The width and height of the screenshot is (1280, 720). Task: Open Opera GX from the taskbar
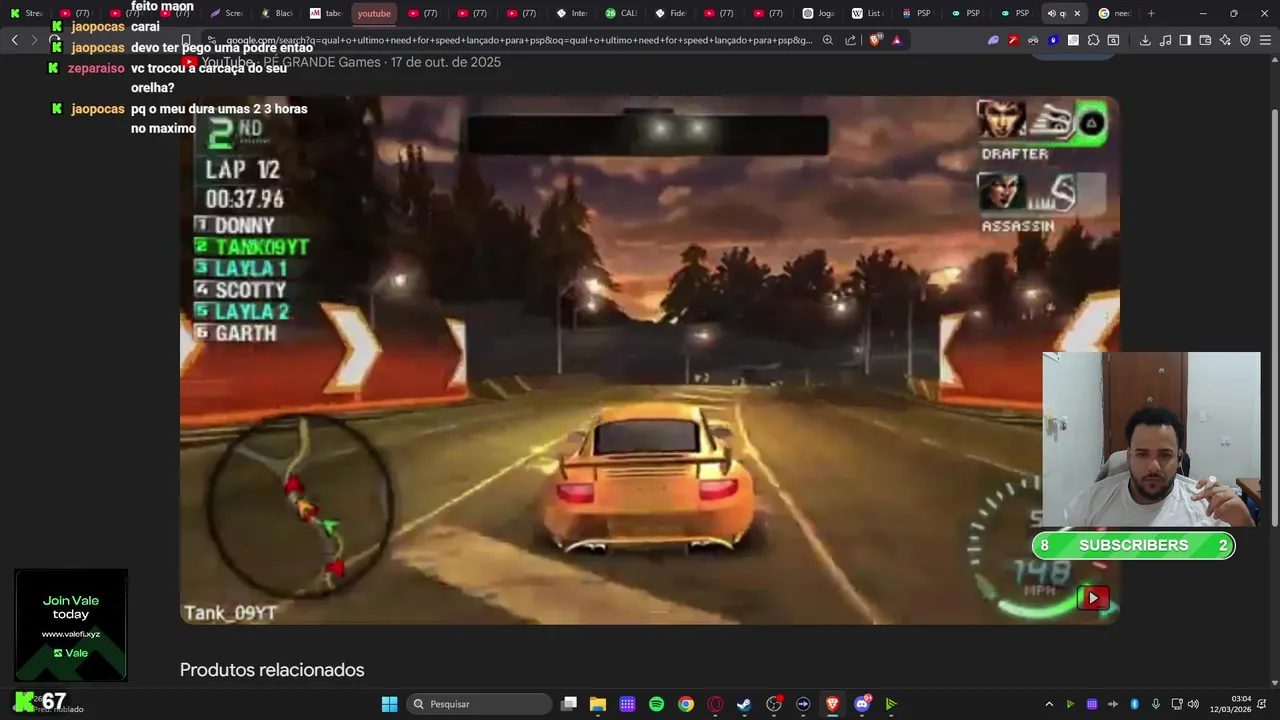[715, 704]
